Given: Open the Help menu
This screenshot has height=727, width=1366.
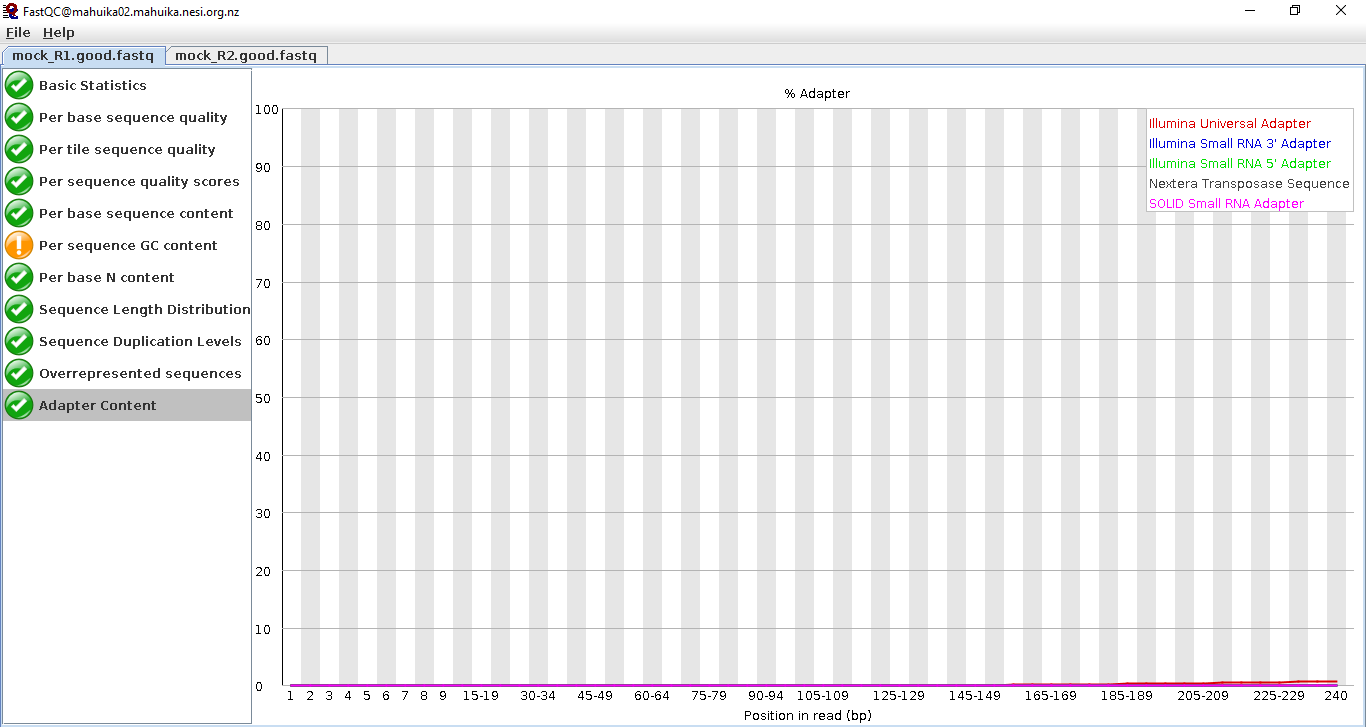Looking at the screenshot, I should (58, 33).
